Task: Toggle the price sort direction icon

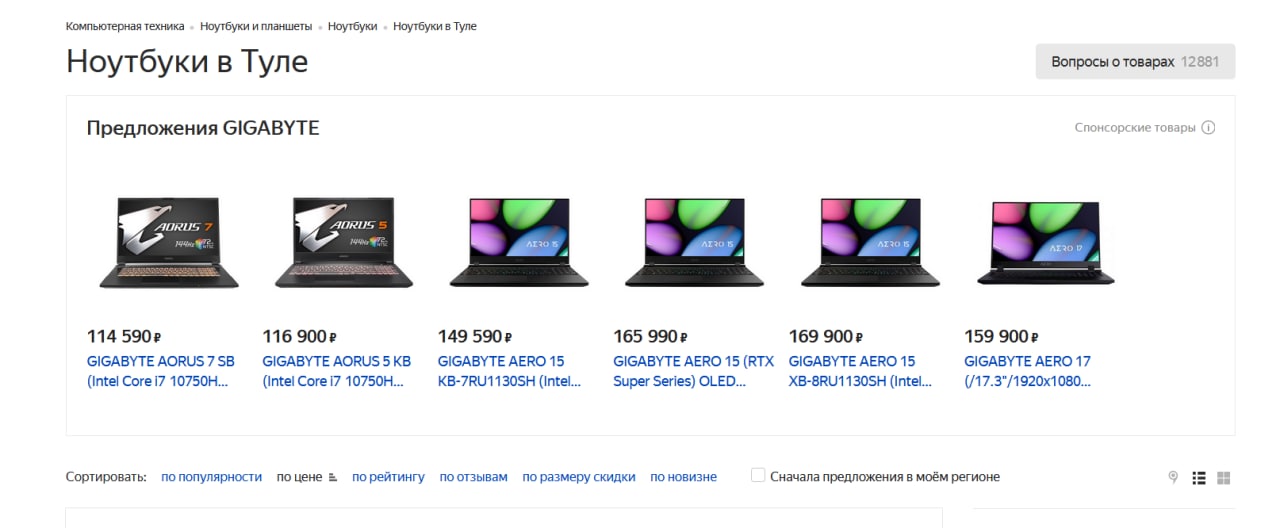Action: coord(333,477)
